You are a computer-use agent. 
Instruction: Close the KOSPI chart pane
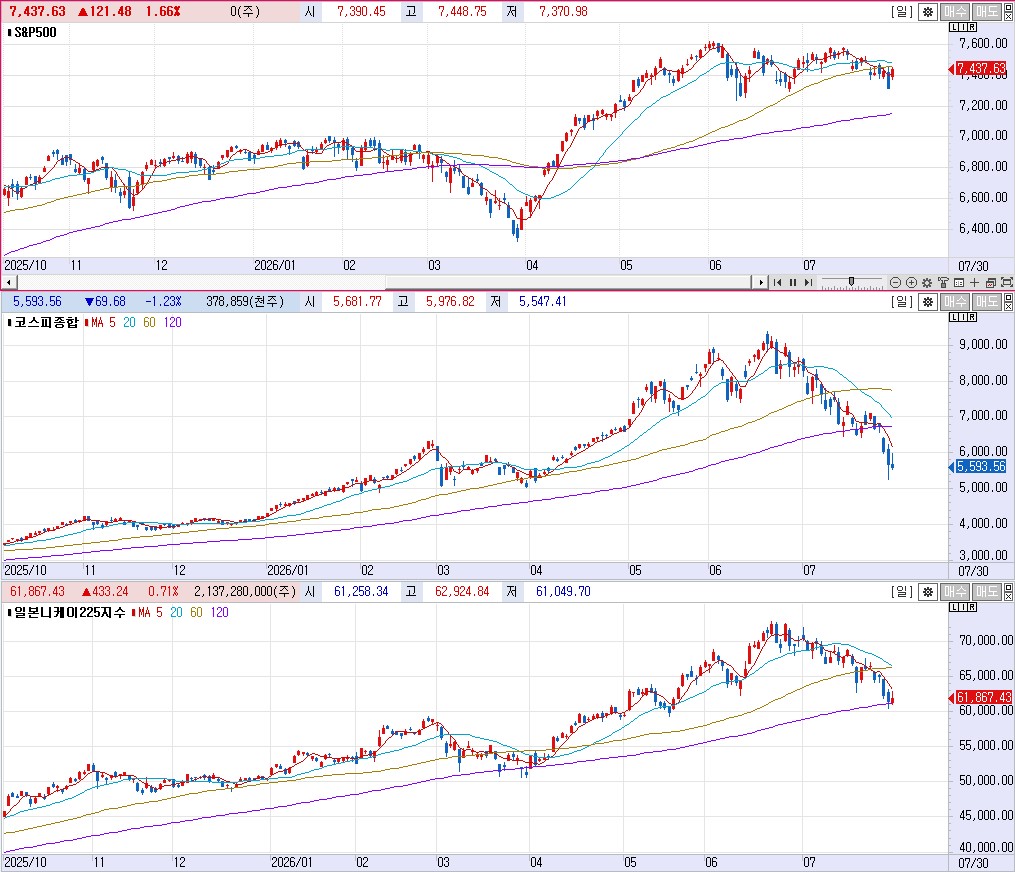tap(1009, 306)
